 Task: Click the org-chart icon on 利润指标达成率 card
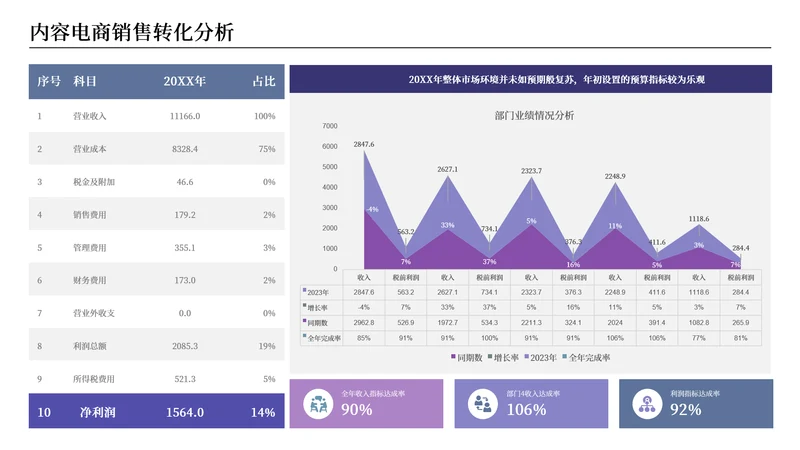(x=647, y=404)
